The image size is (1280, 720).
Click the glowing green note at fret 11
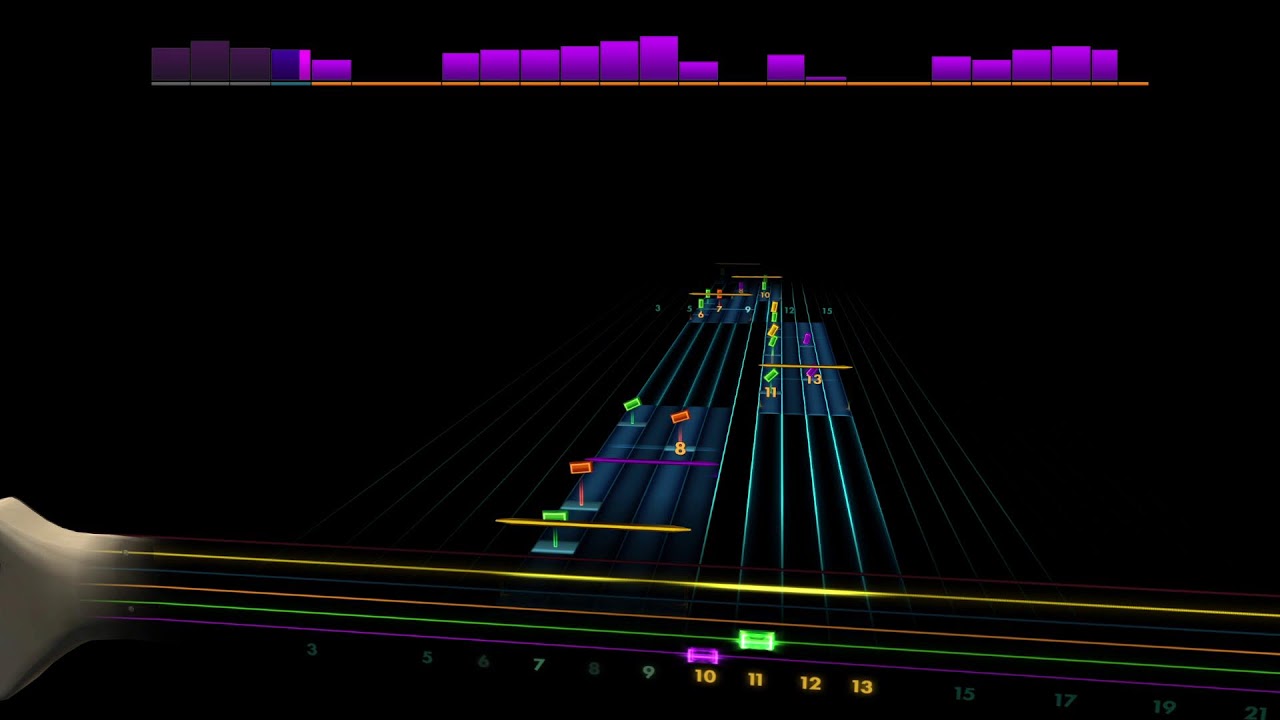pyautogui.click(x=757, y=640)
